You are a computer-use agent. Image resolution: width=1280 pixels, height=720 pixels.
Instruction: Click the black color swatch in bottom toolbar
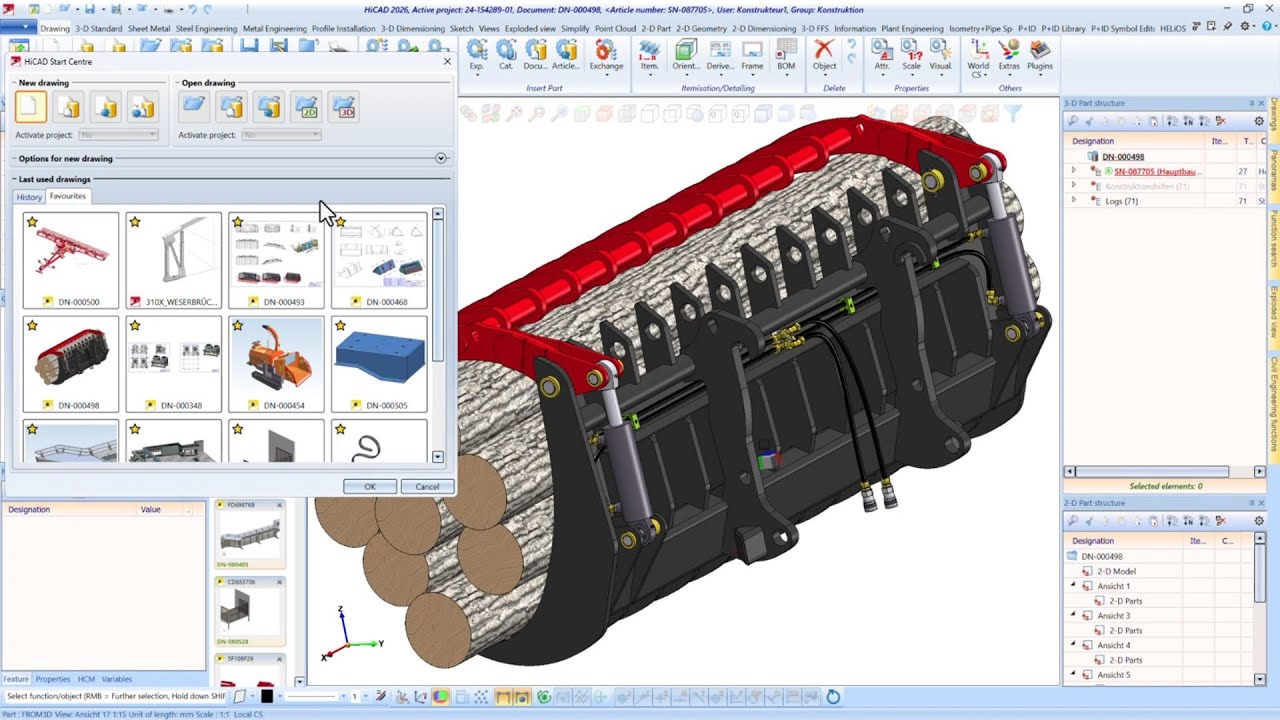(x=267, y=696)
